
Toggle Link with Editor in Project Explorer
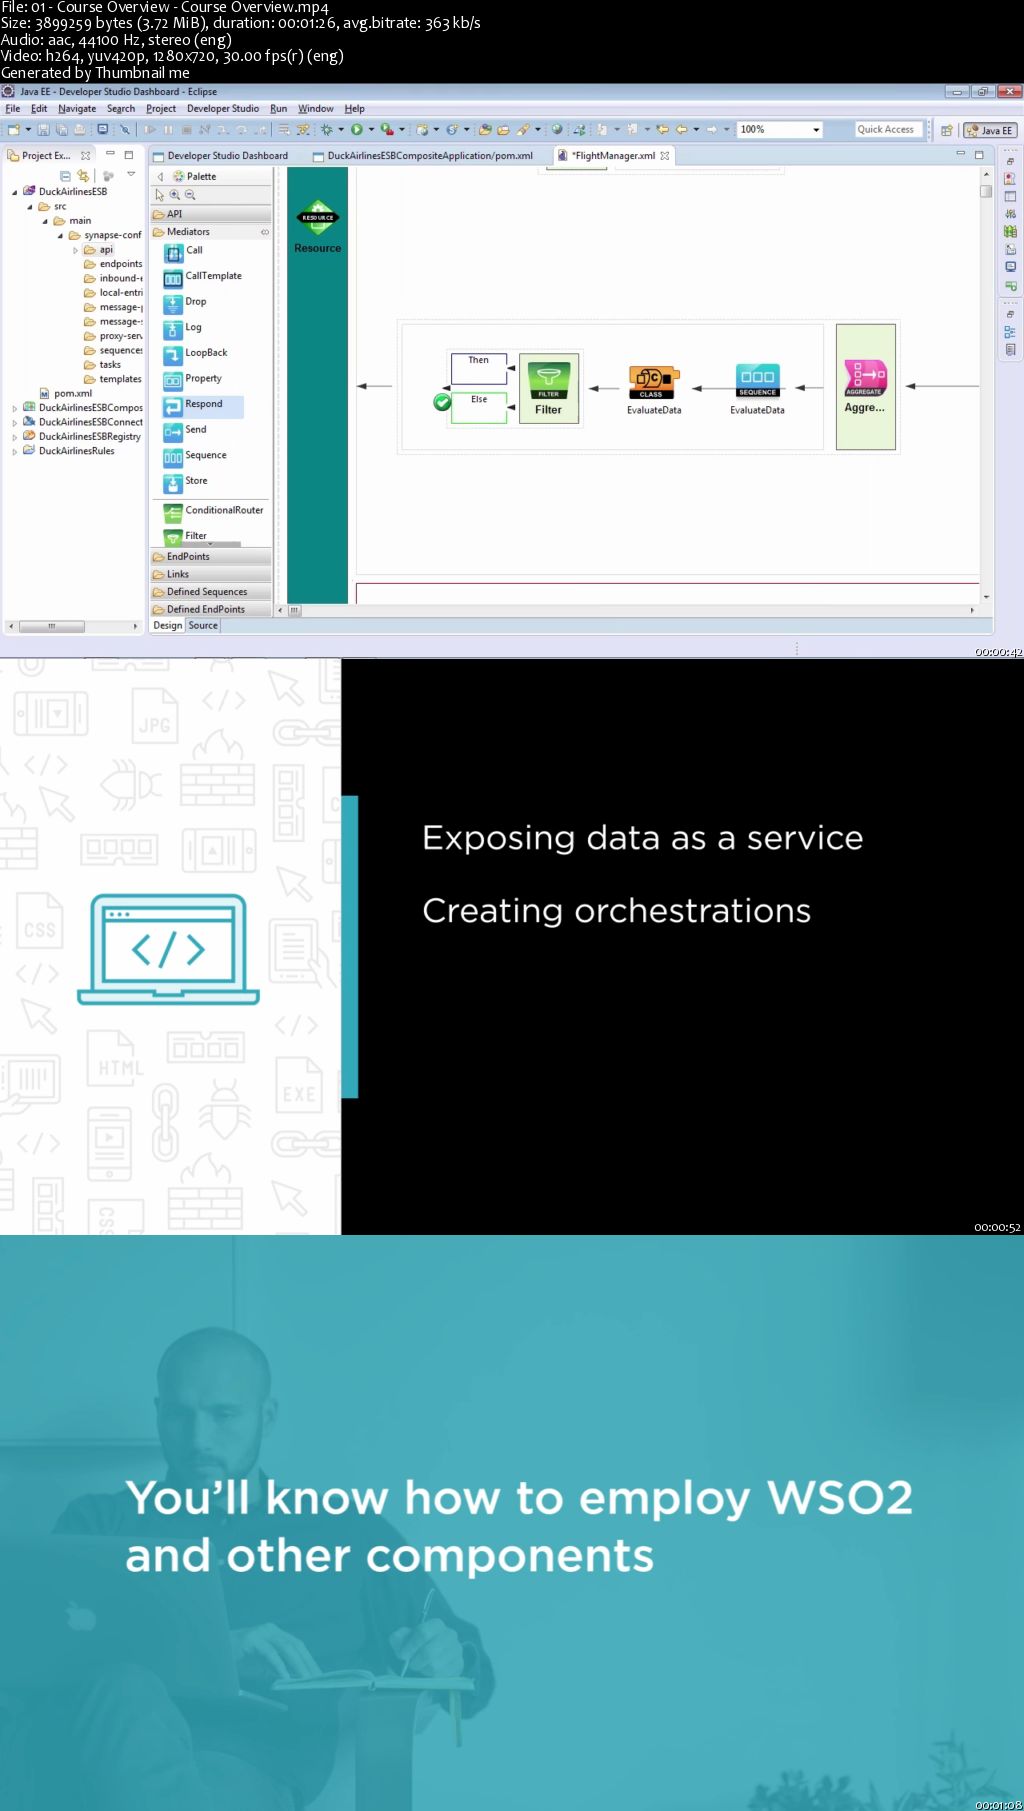[83, 175]
